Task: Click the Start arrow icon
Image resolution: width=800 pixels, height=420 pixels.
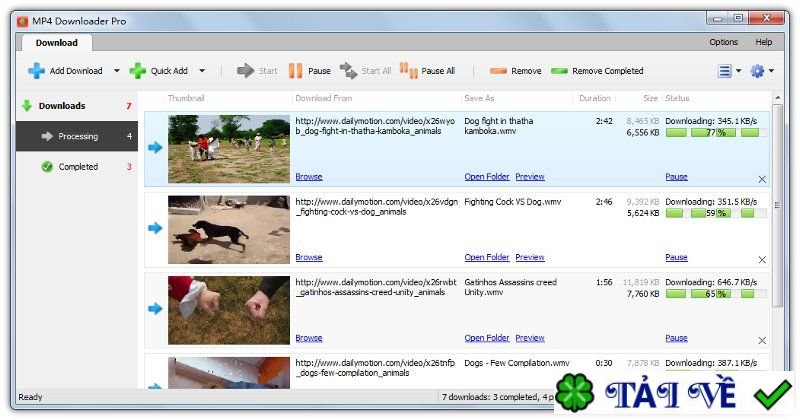Action: click(245, 70)
